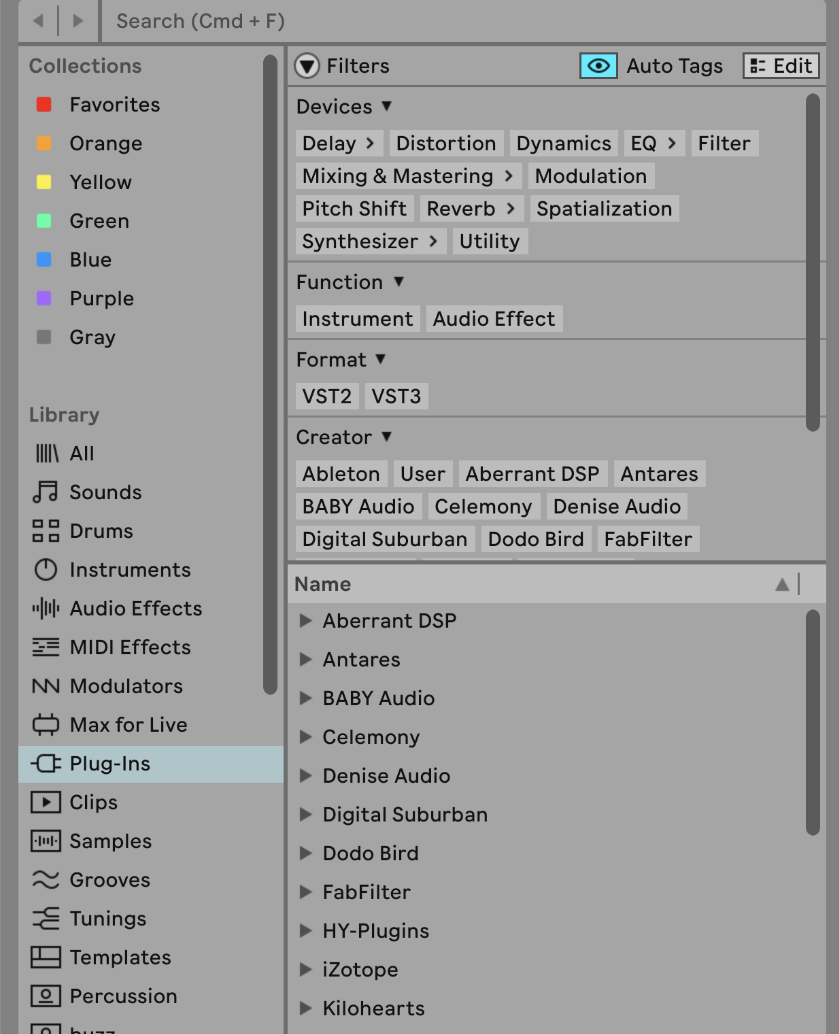Click the Reverb device filter tag

[470, 209]
